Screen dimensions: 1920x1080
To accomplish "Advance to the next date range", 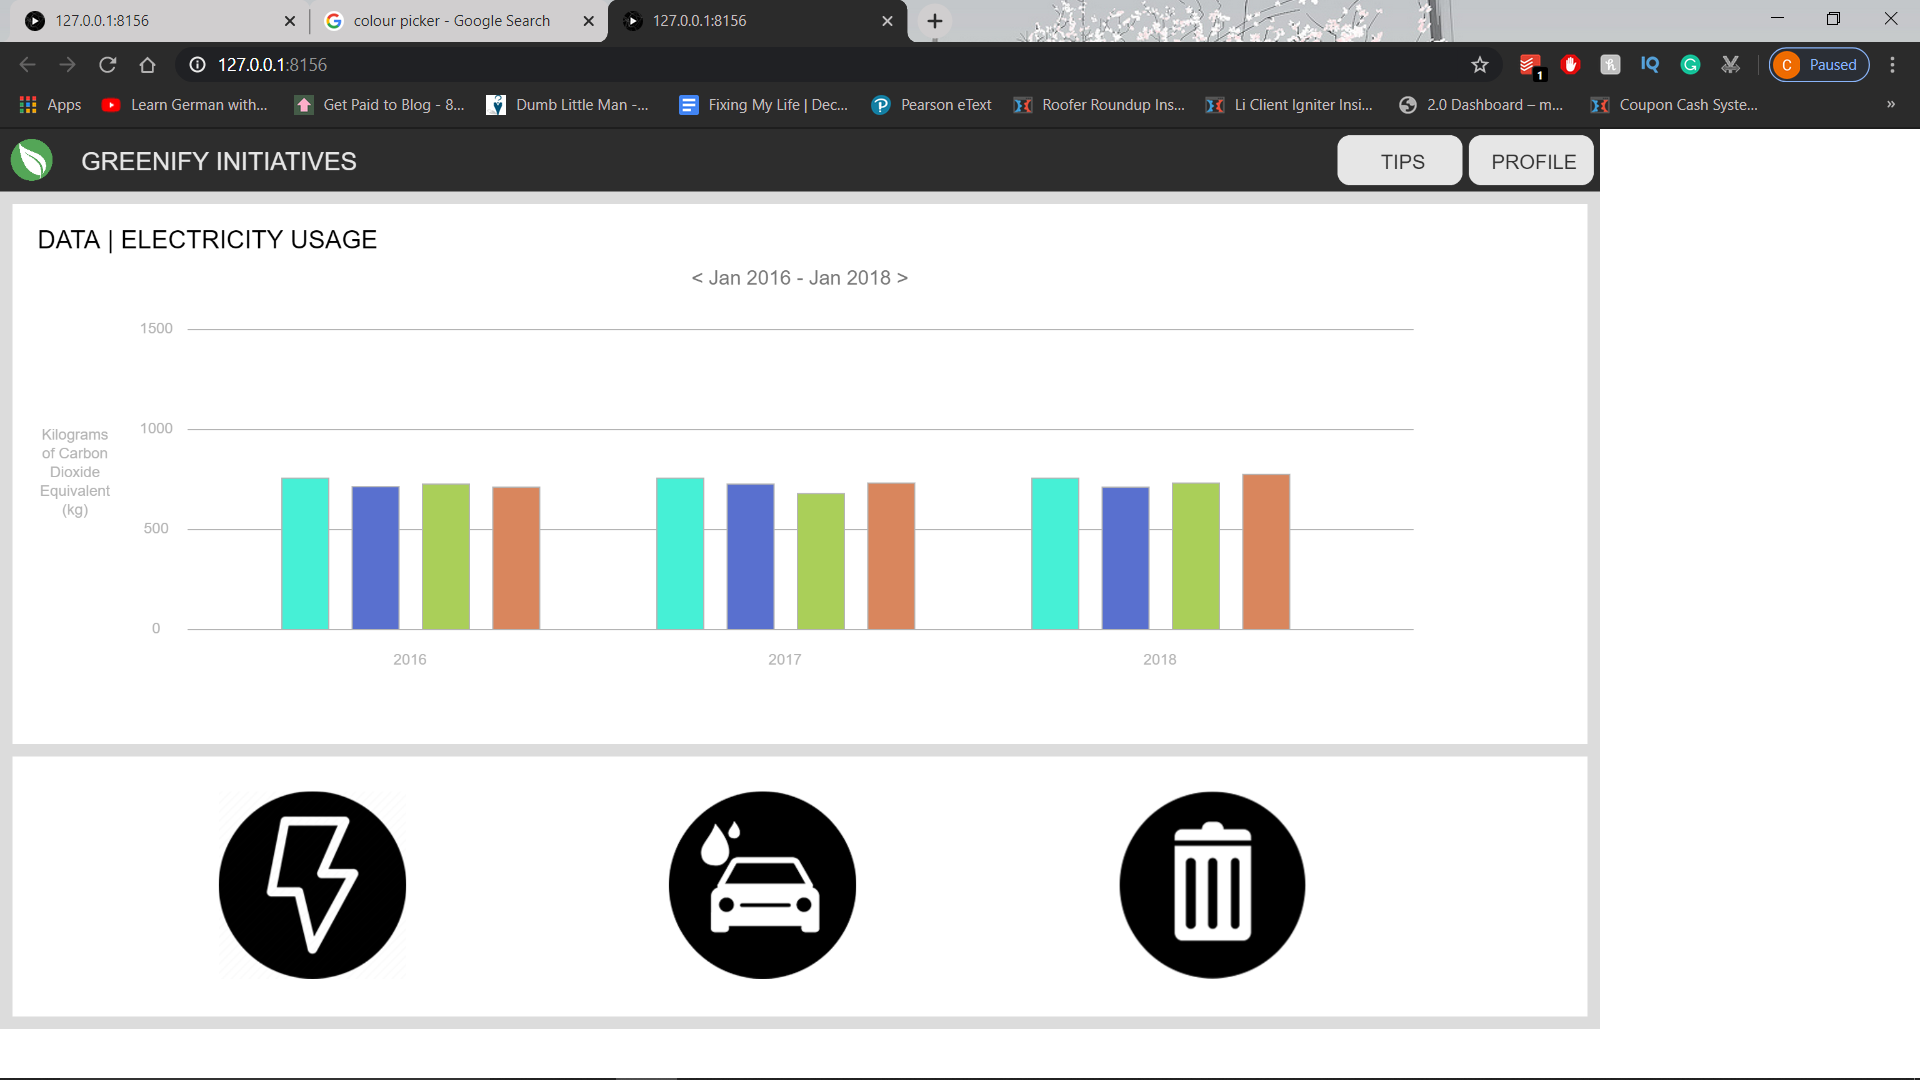I will tap(903, 278).
